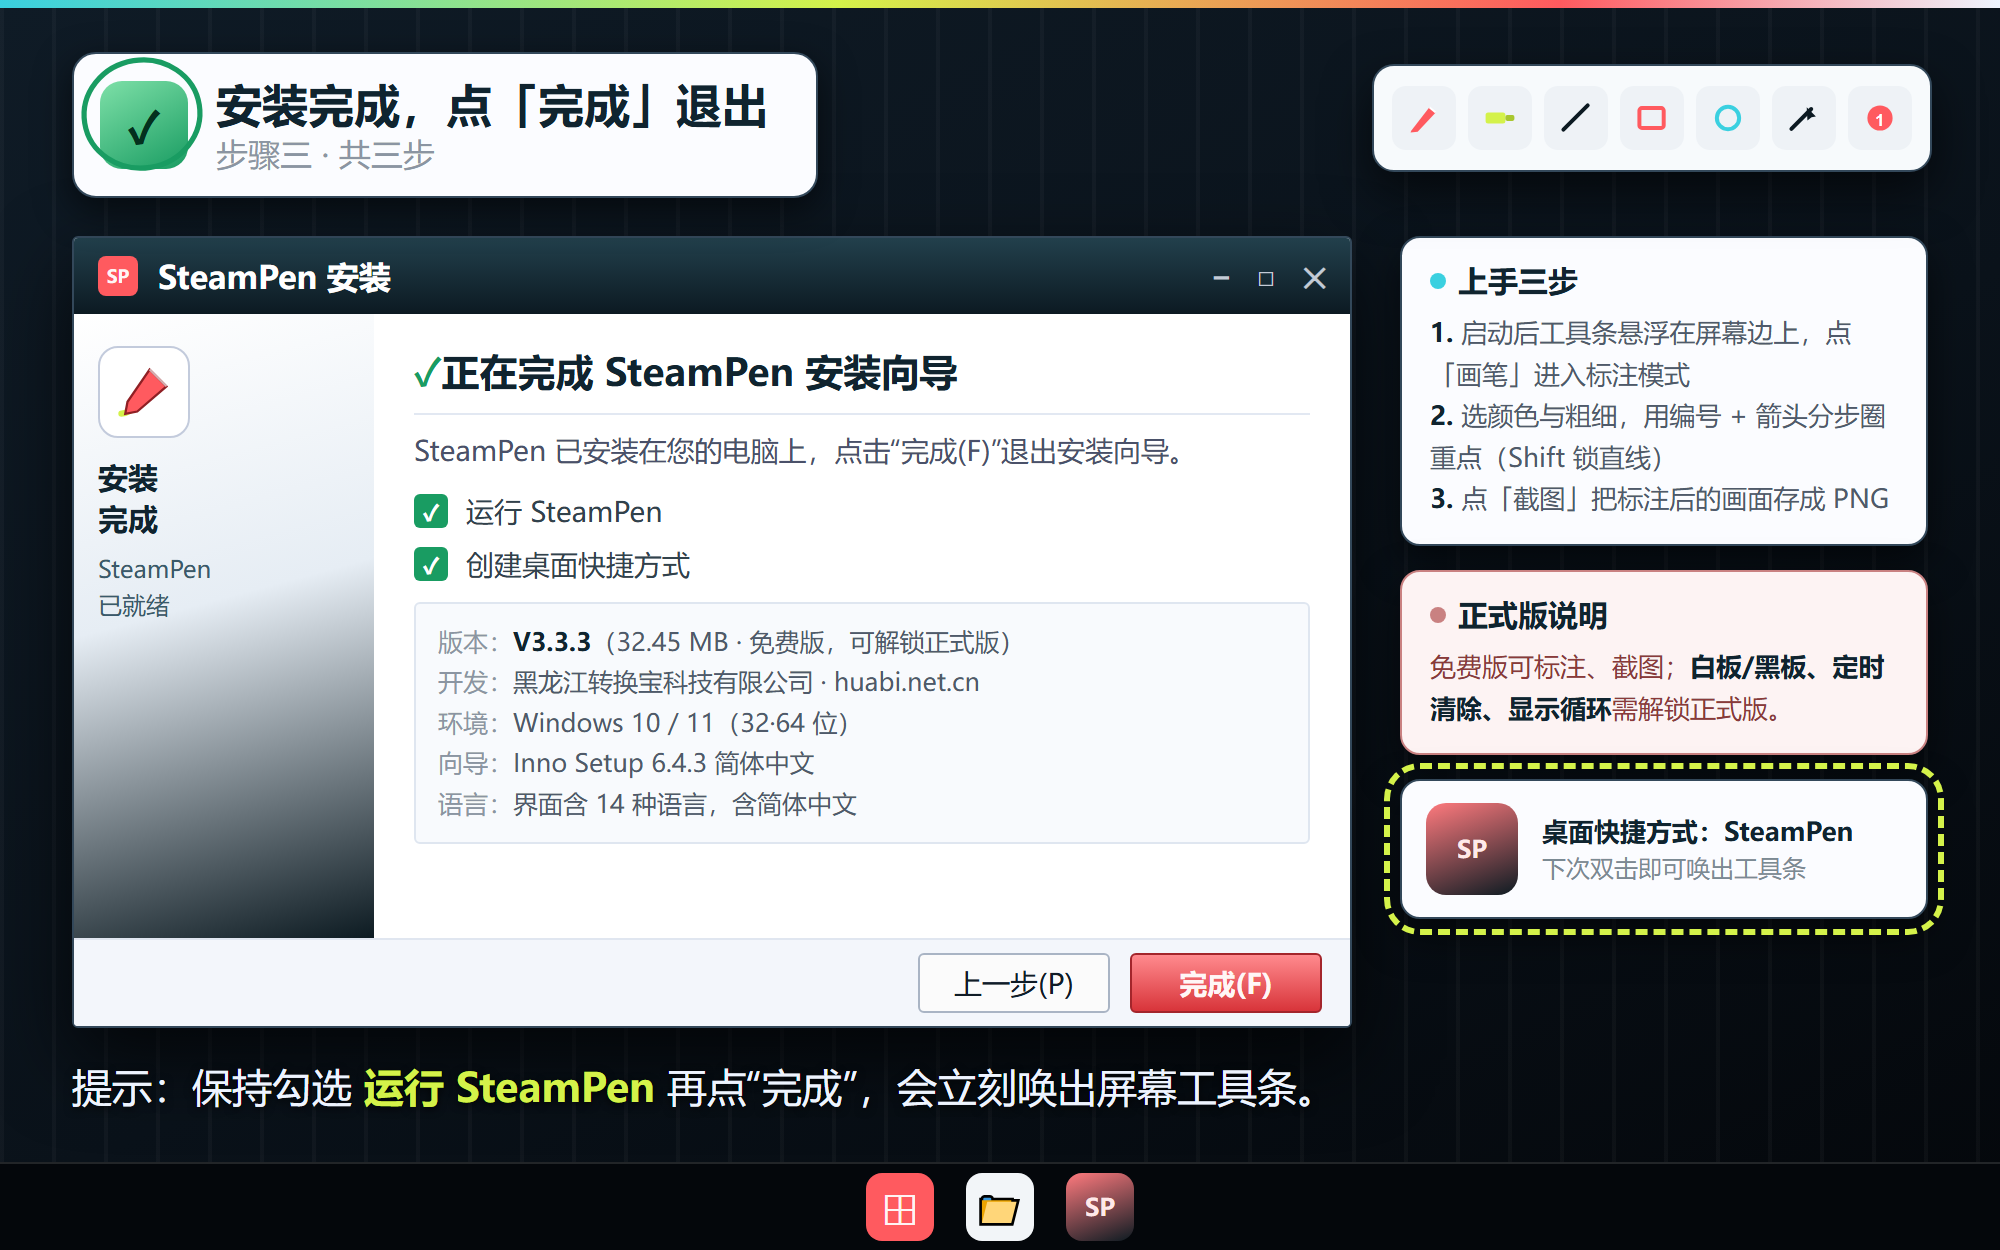Click the 界面含 14 种语言 line
This screenshot has height=1250, width=2000.
tap(647, 804)
